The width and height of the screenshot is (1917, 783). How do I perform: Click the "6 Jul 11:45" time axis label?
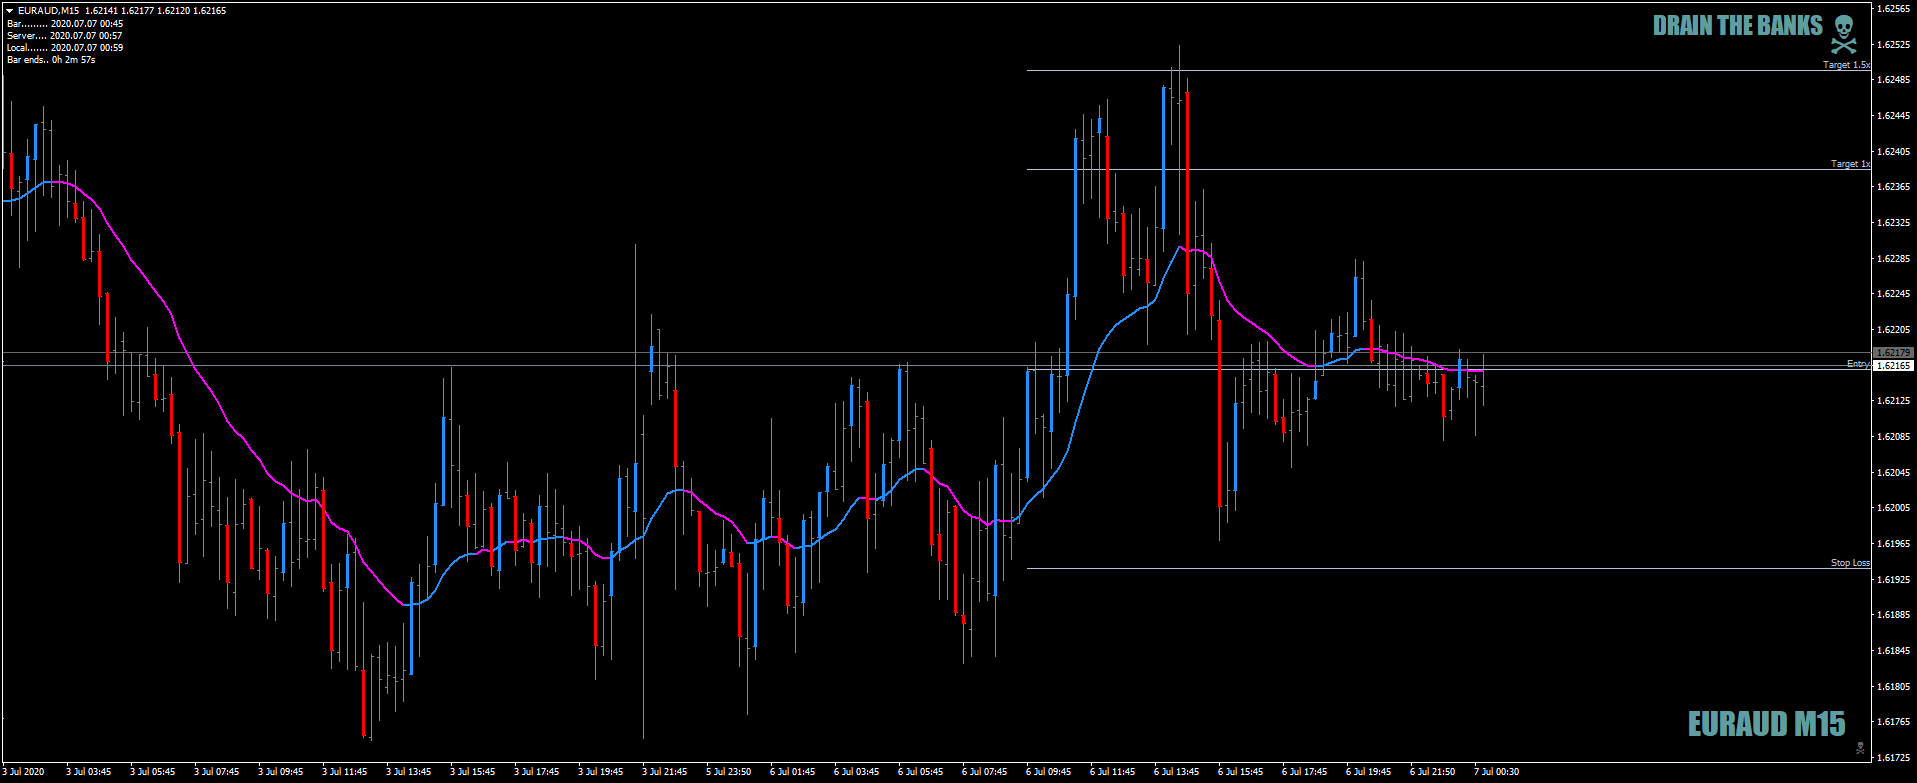(1113, 772)
